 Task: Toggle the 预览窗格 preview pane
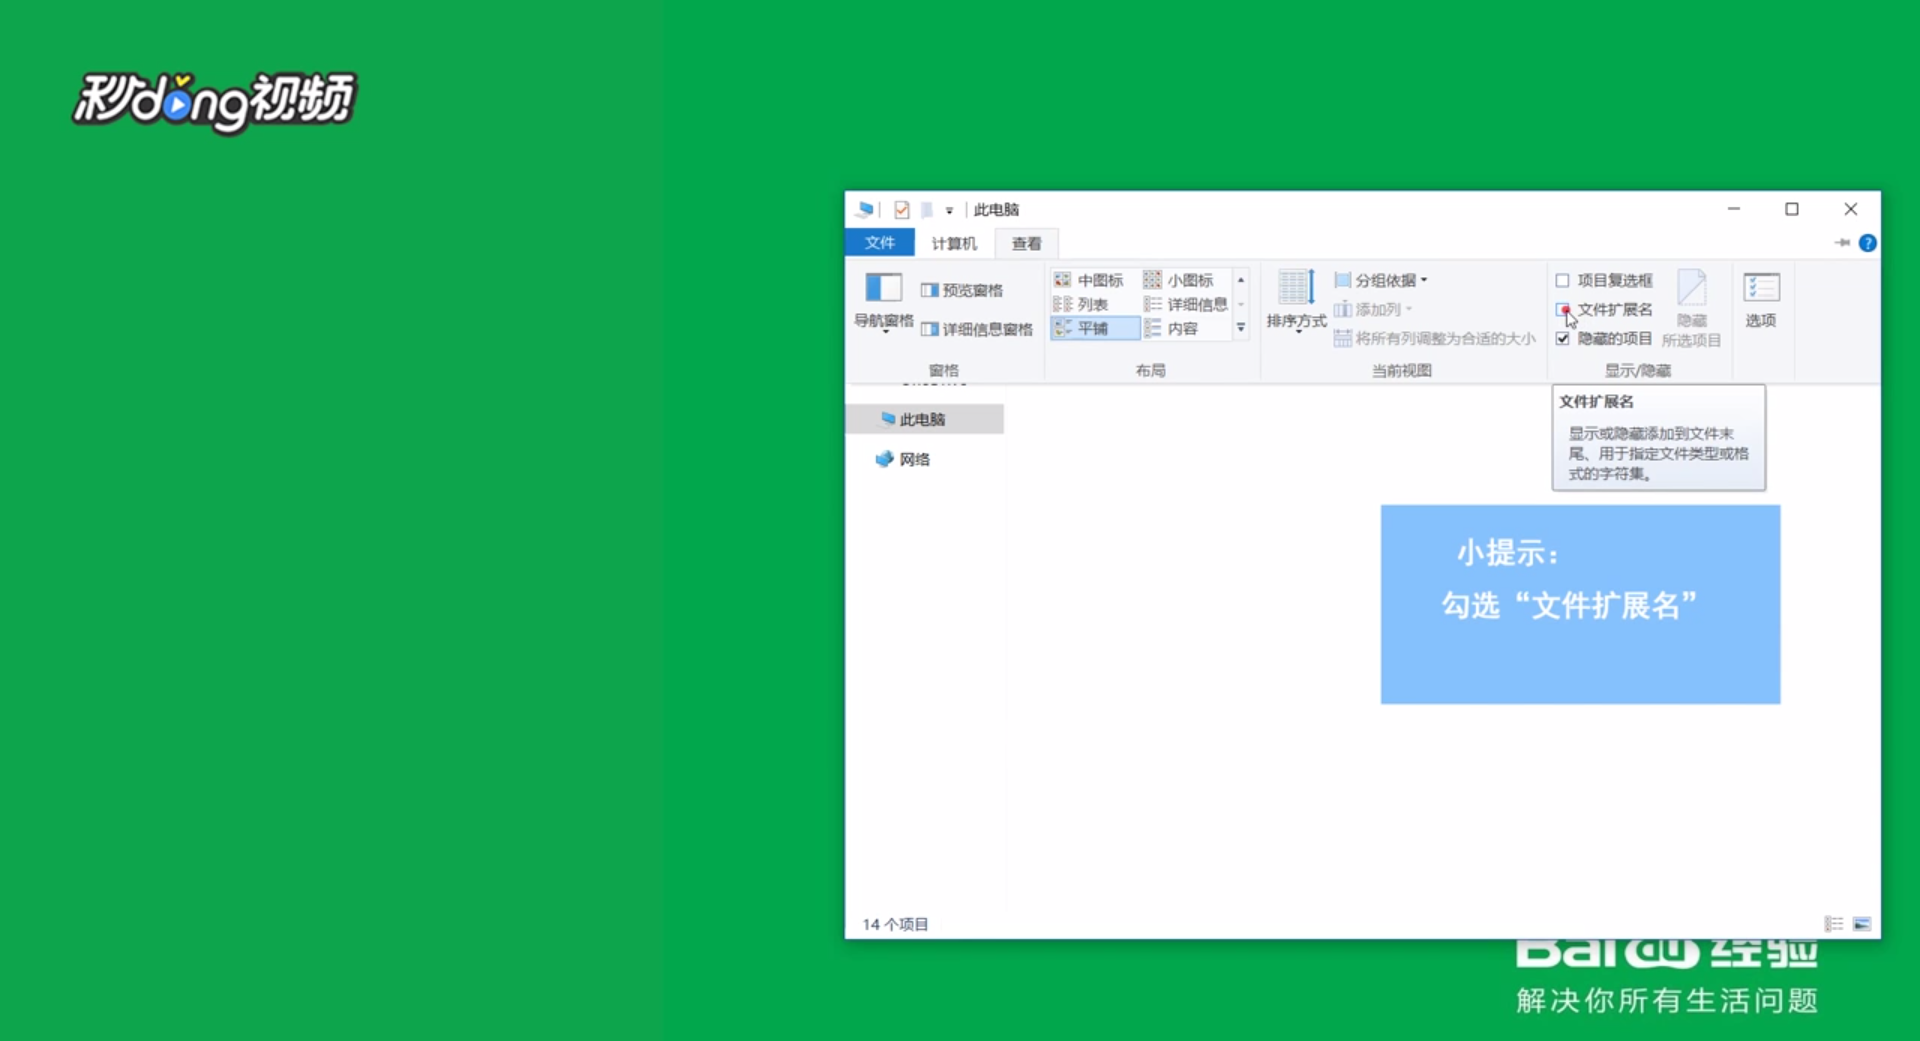[x=961, y=290]
